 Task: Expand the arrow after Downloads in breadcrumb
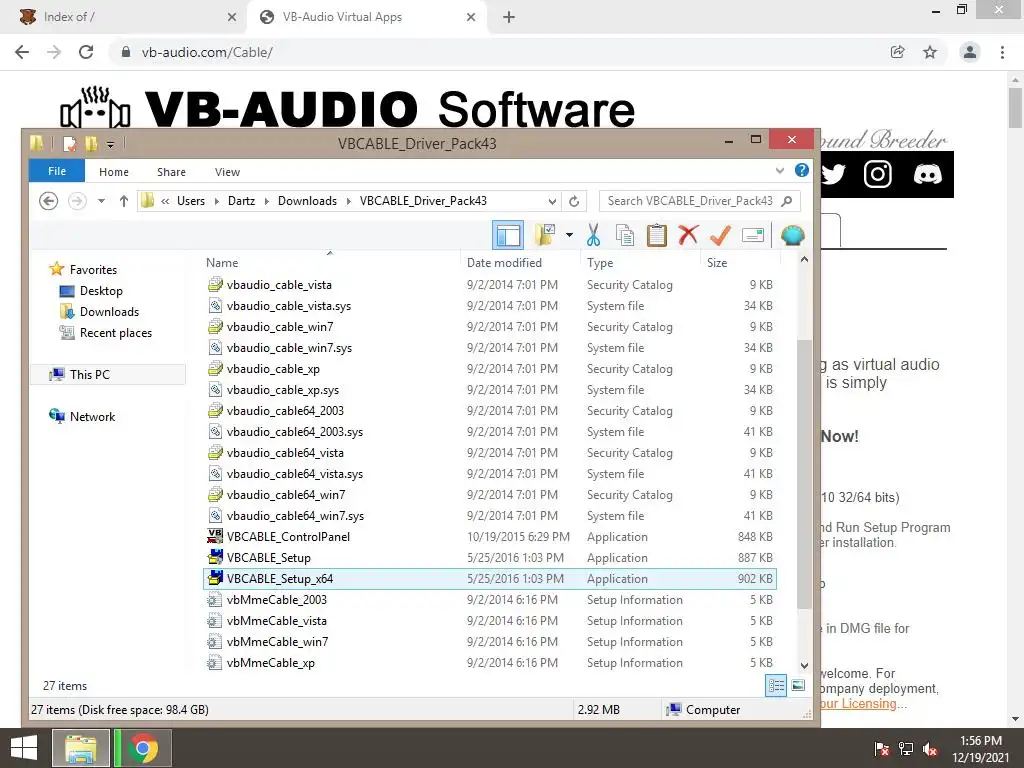[348, 201]
